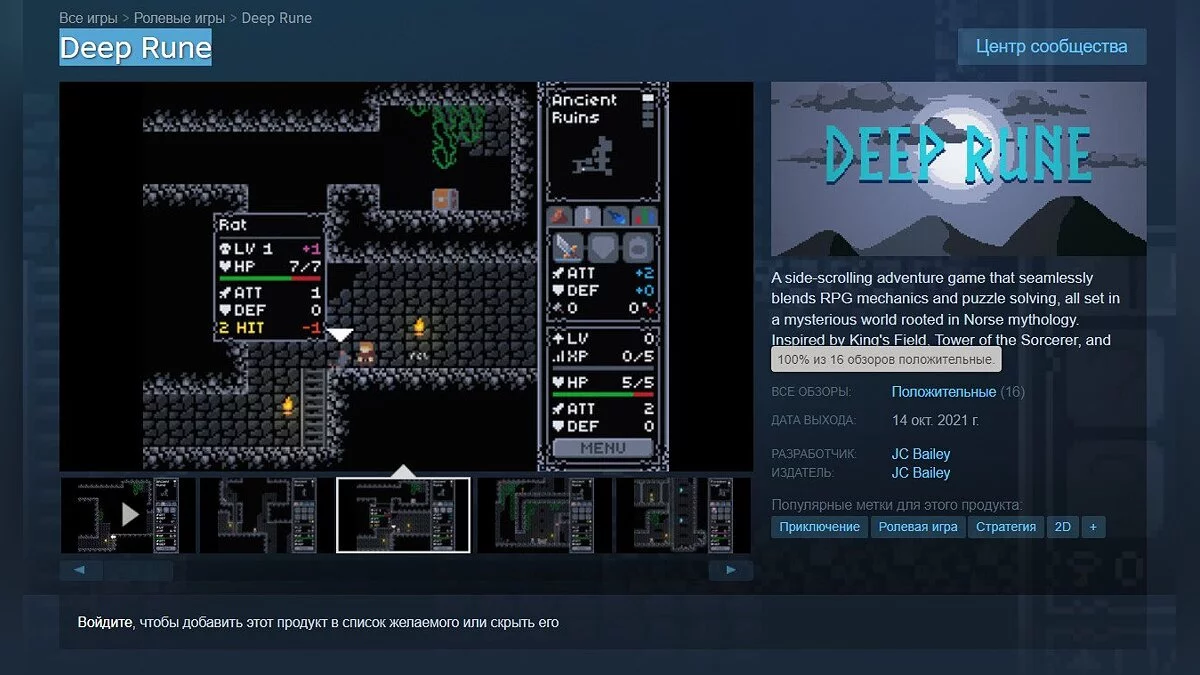Select the fourth screenshot thumbnail
1200x675 pixels.
(x=544, y=515)
